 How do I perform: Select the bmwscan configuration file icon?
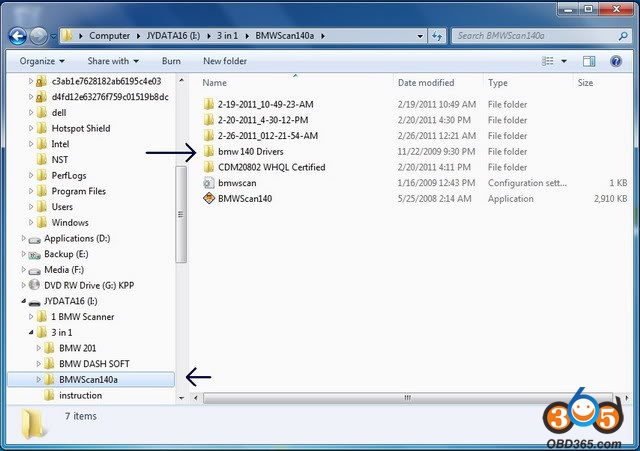click(x=209, y=183)
